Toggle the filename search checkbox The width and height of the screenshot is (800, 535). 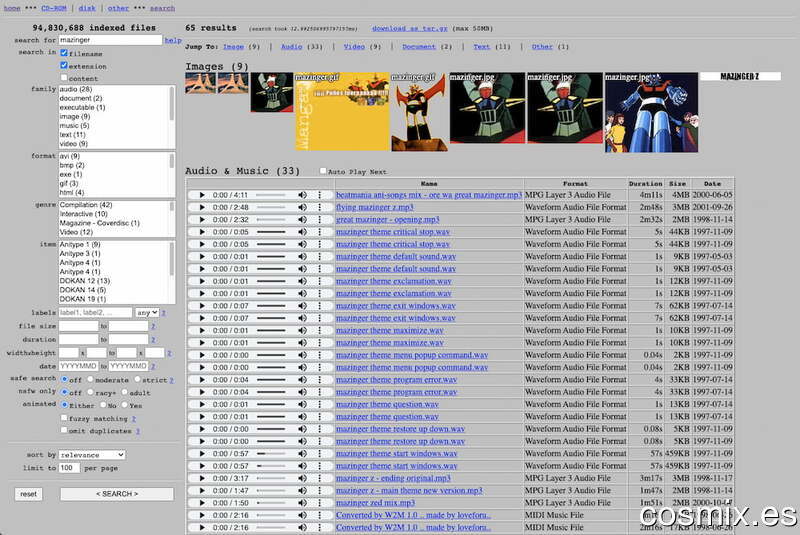click(64, 53)
